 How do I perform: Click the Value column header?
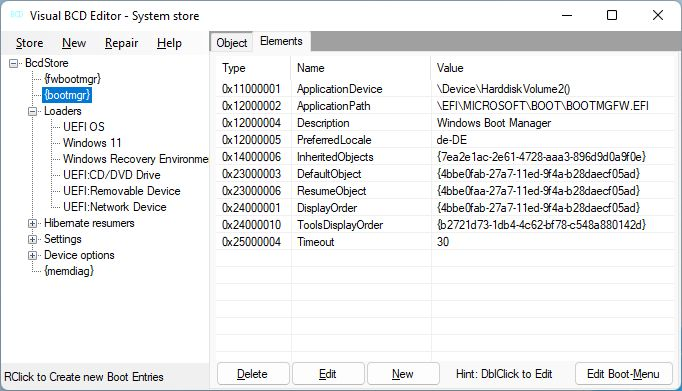(450, 68)
